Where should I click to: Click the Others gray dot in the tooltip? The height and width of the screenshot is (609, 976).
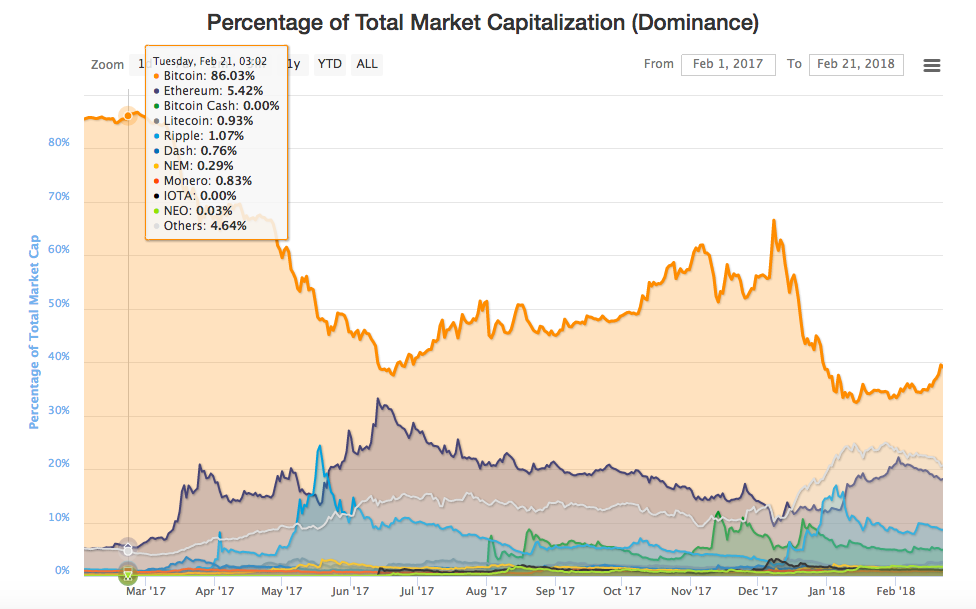pyautogui.click(x=156, y=225)
